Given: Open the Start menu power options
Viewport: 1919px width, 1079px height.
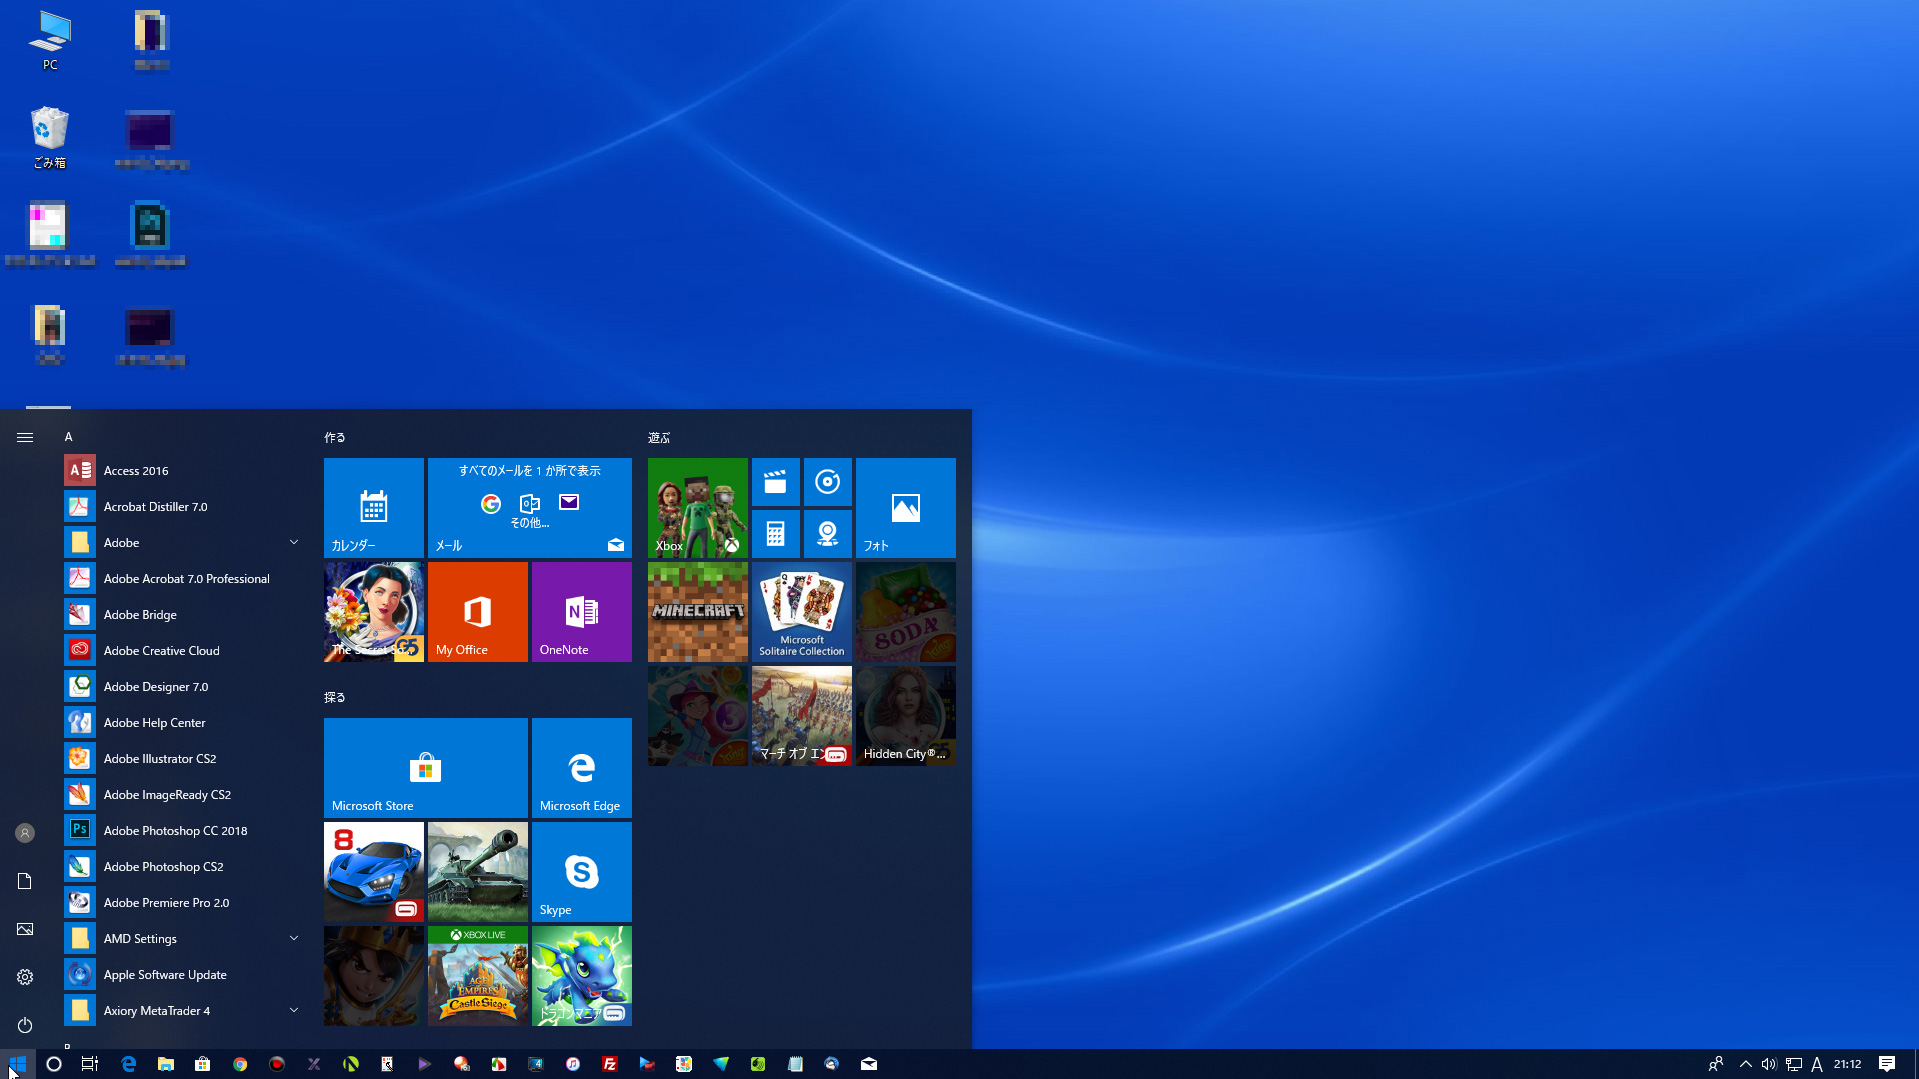Looking at the screenshot, I should tap(25, 1025).
